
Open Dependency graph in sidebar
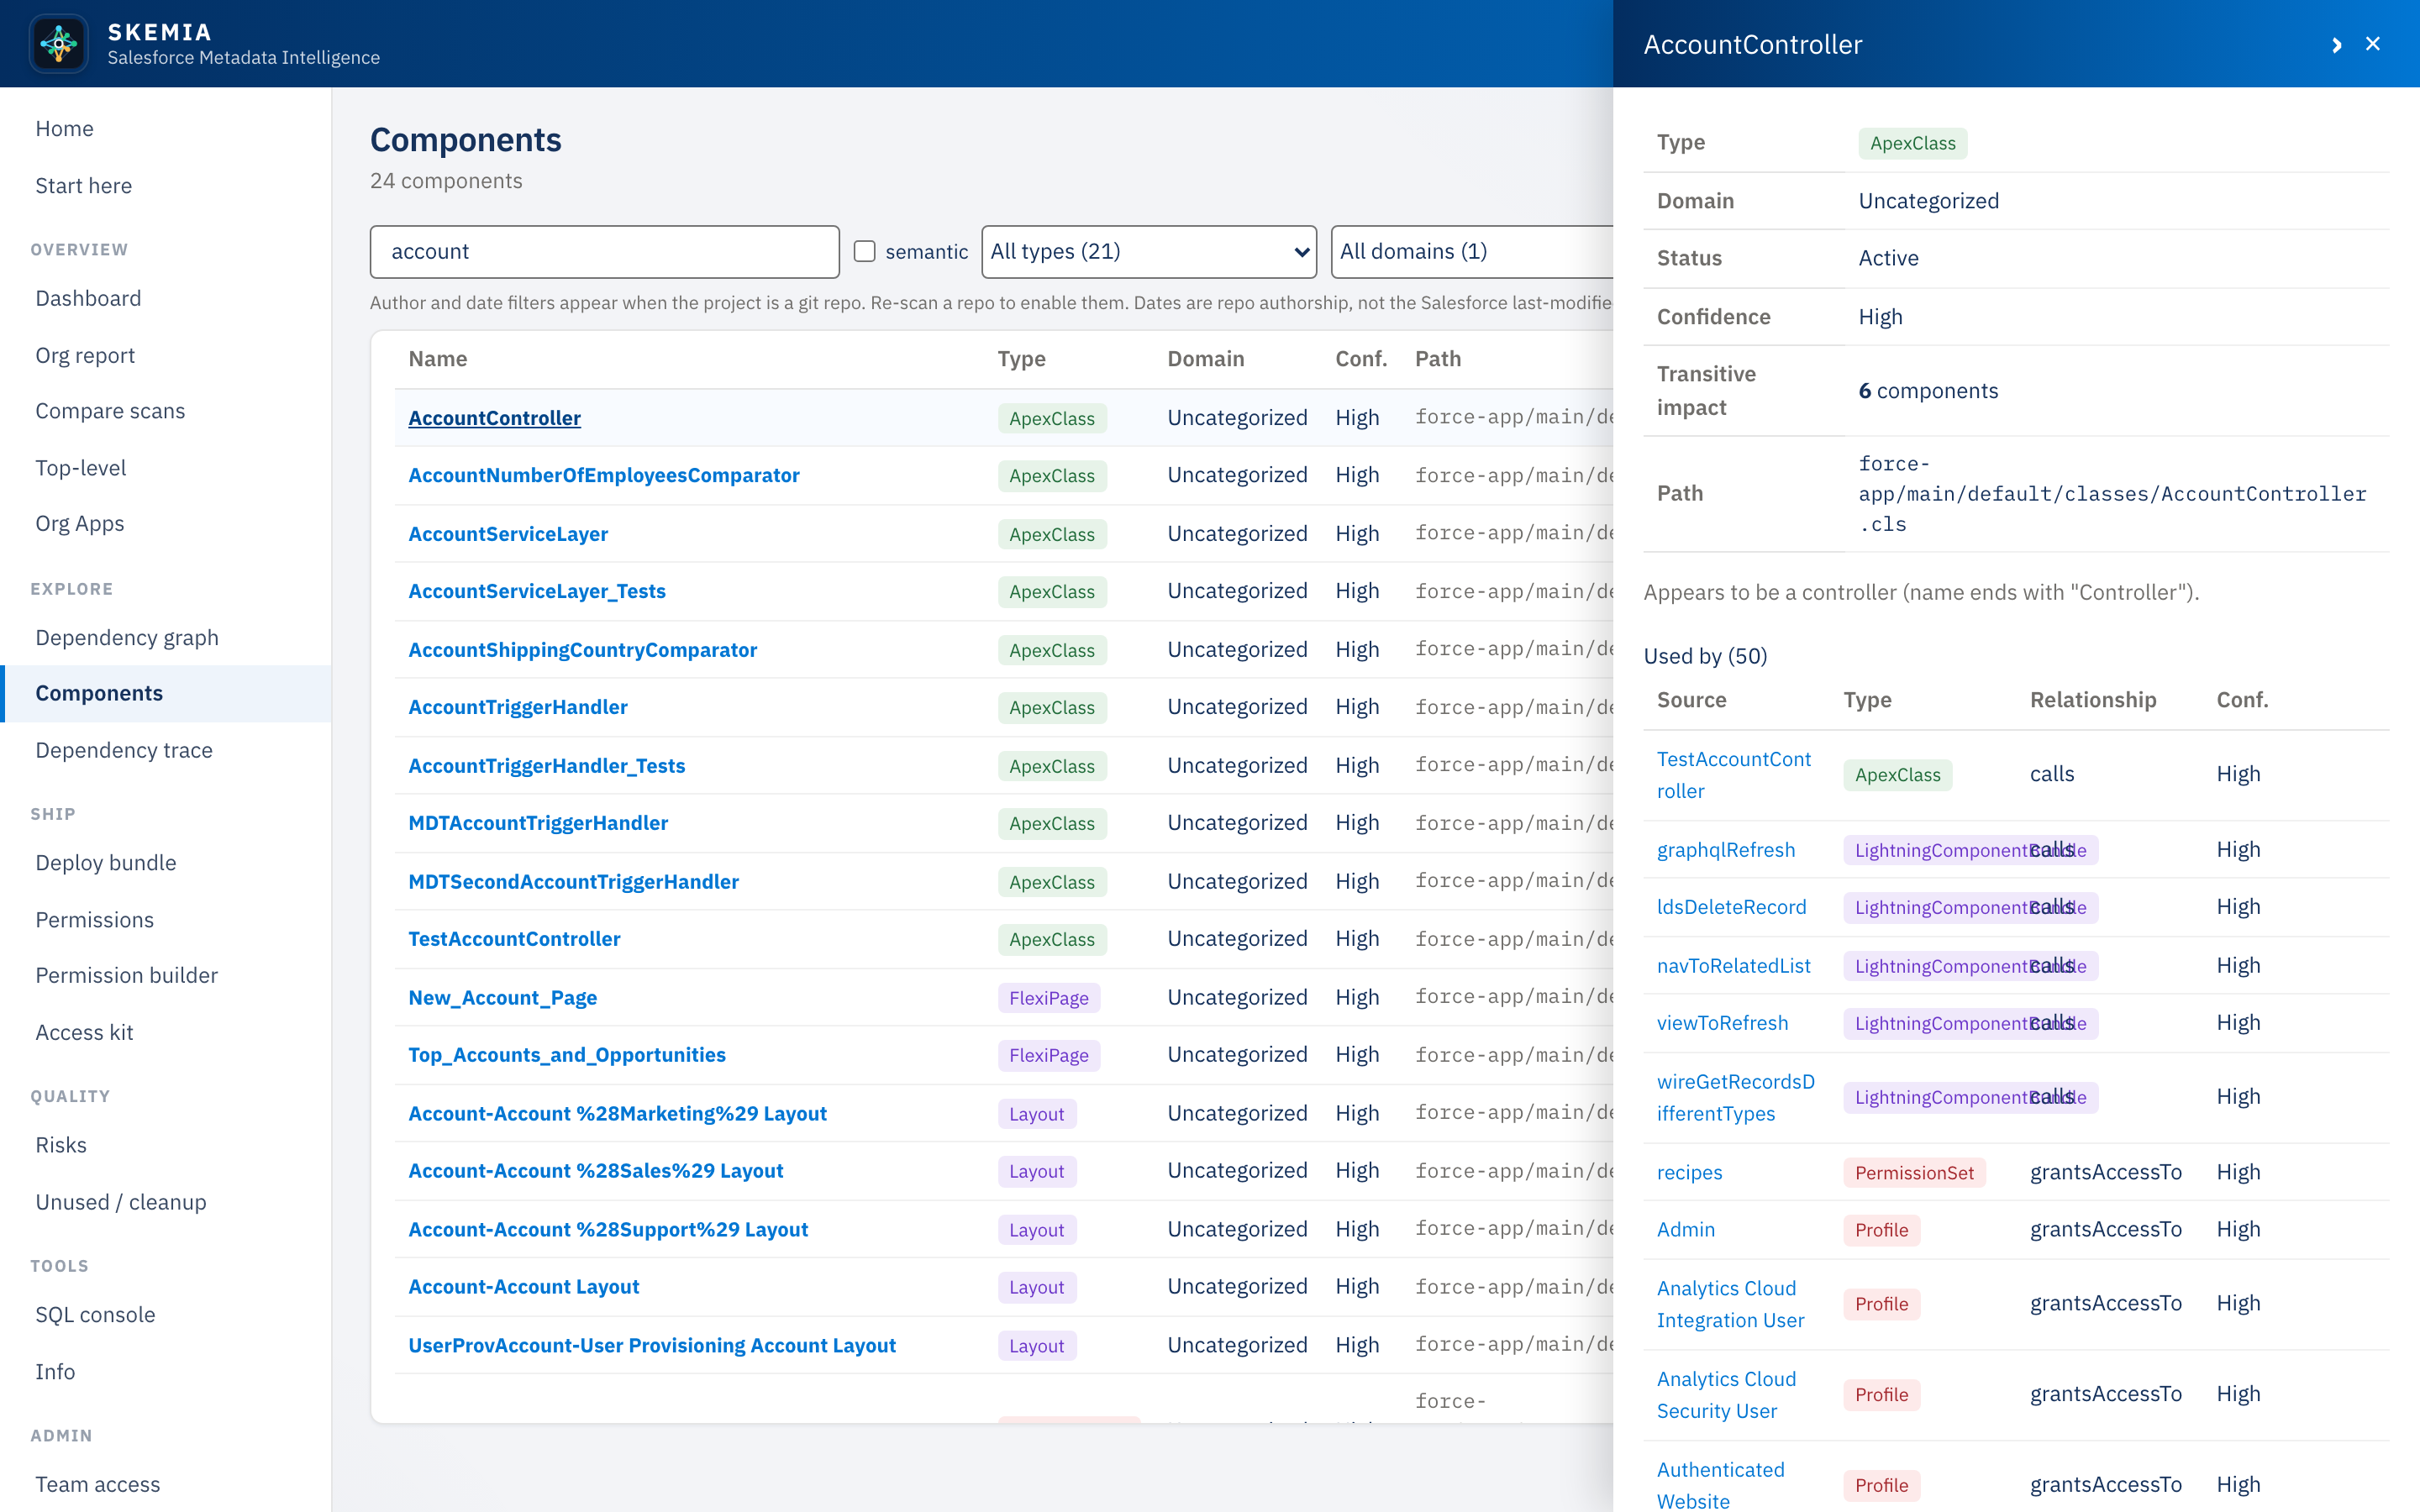tap(127, 637)
